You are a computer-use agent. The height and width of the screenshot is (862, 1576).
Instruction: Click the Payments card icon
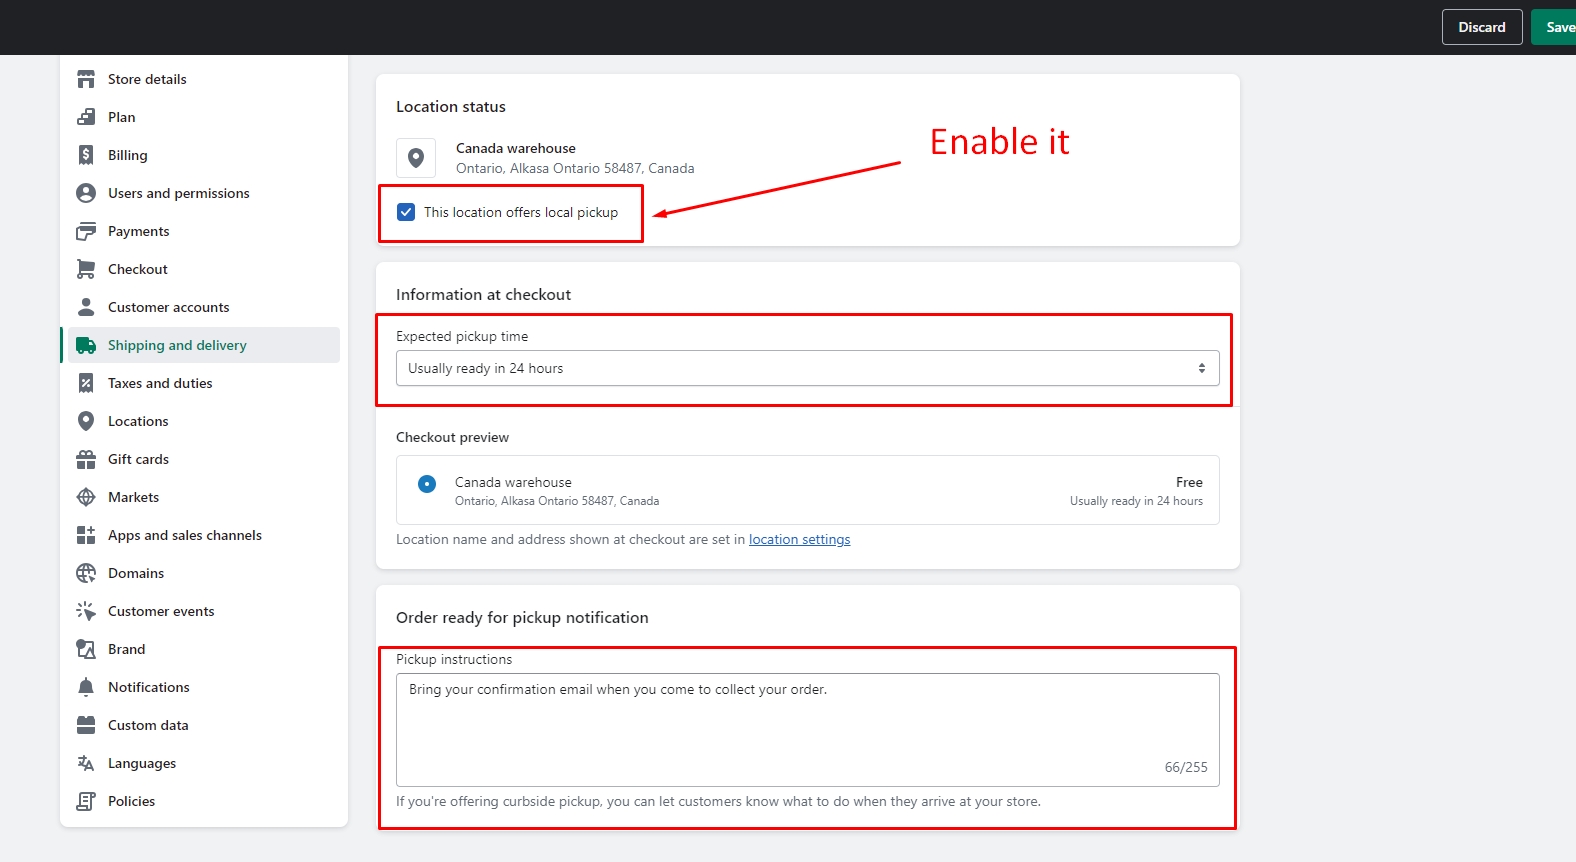tap(86, 231)
